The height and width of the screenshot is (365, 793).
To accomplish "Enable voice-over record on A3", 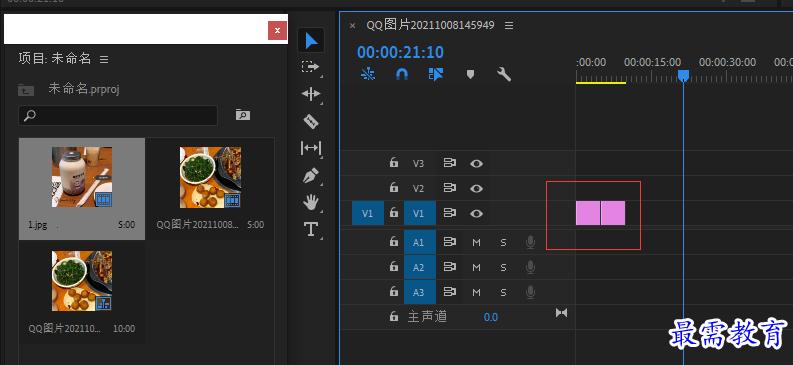I will 530,292.
